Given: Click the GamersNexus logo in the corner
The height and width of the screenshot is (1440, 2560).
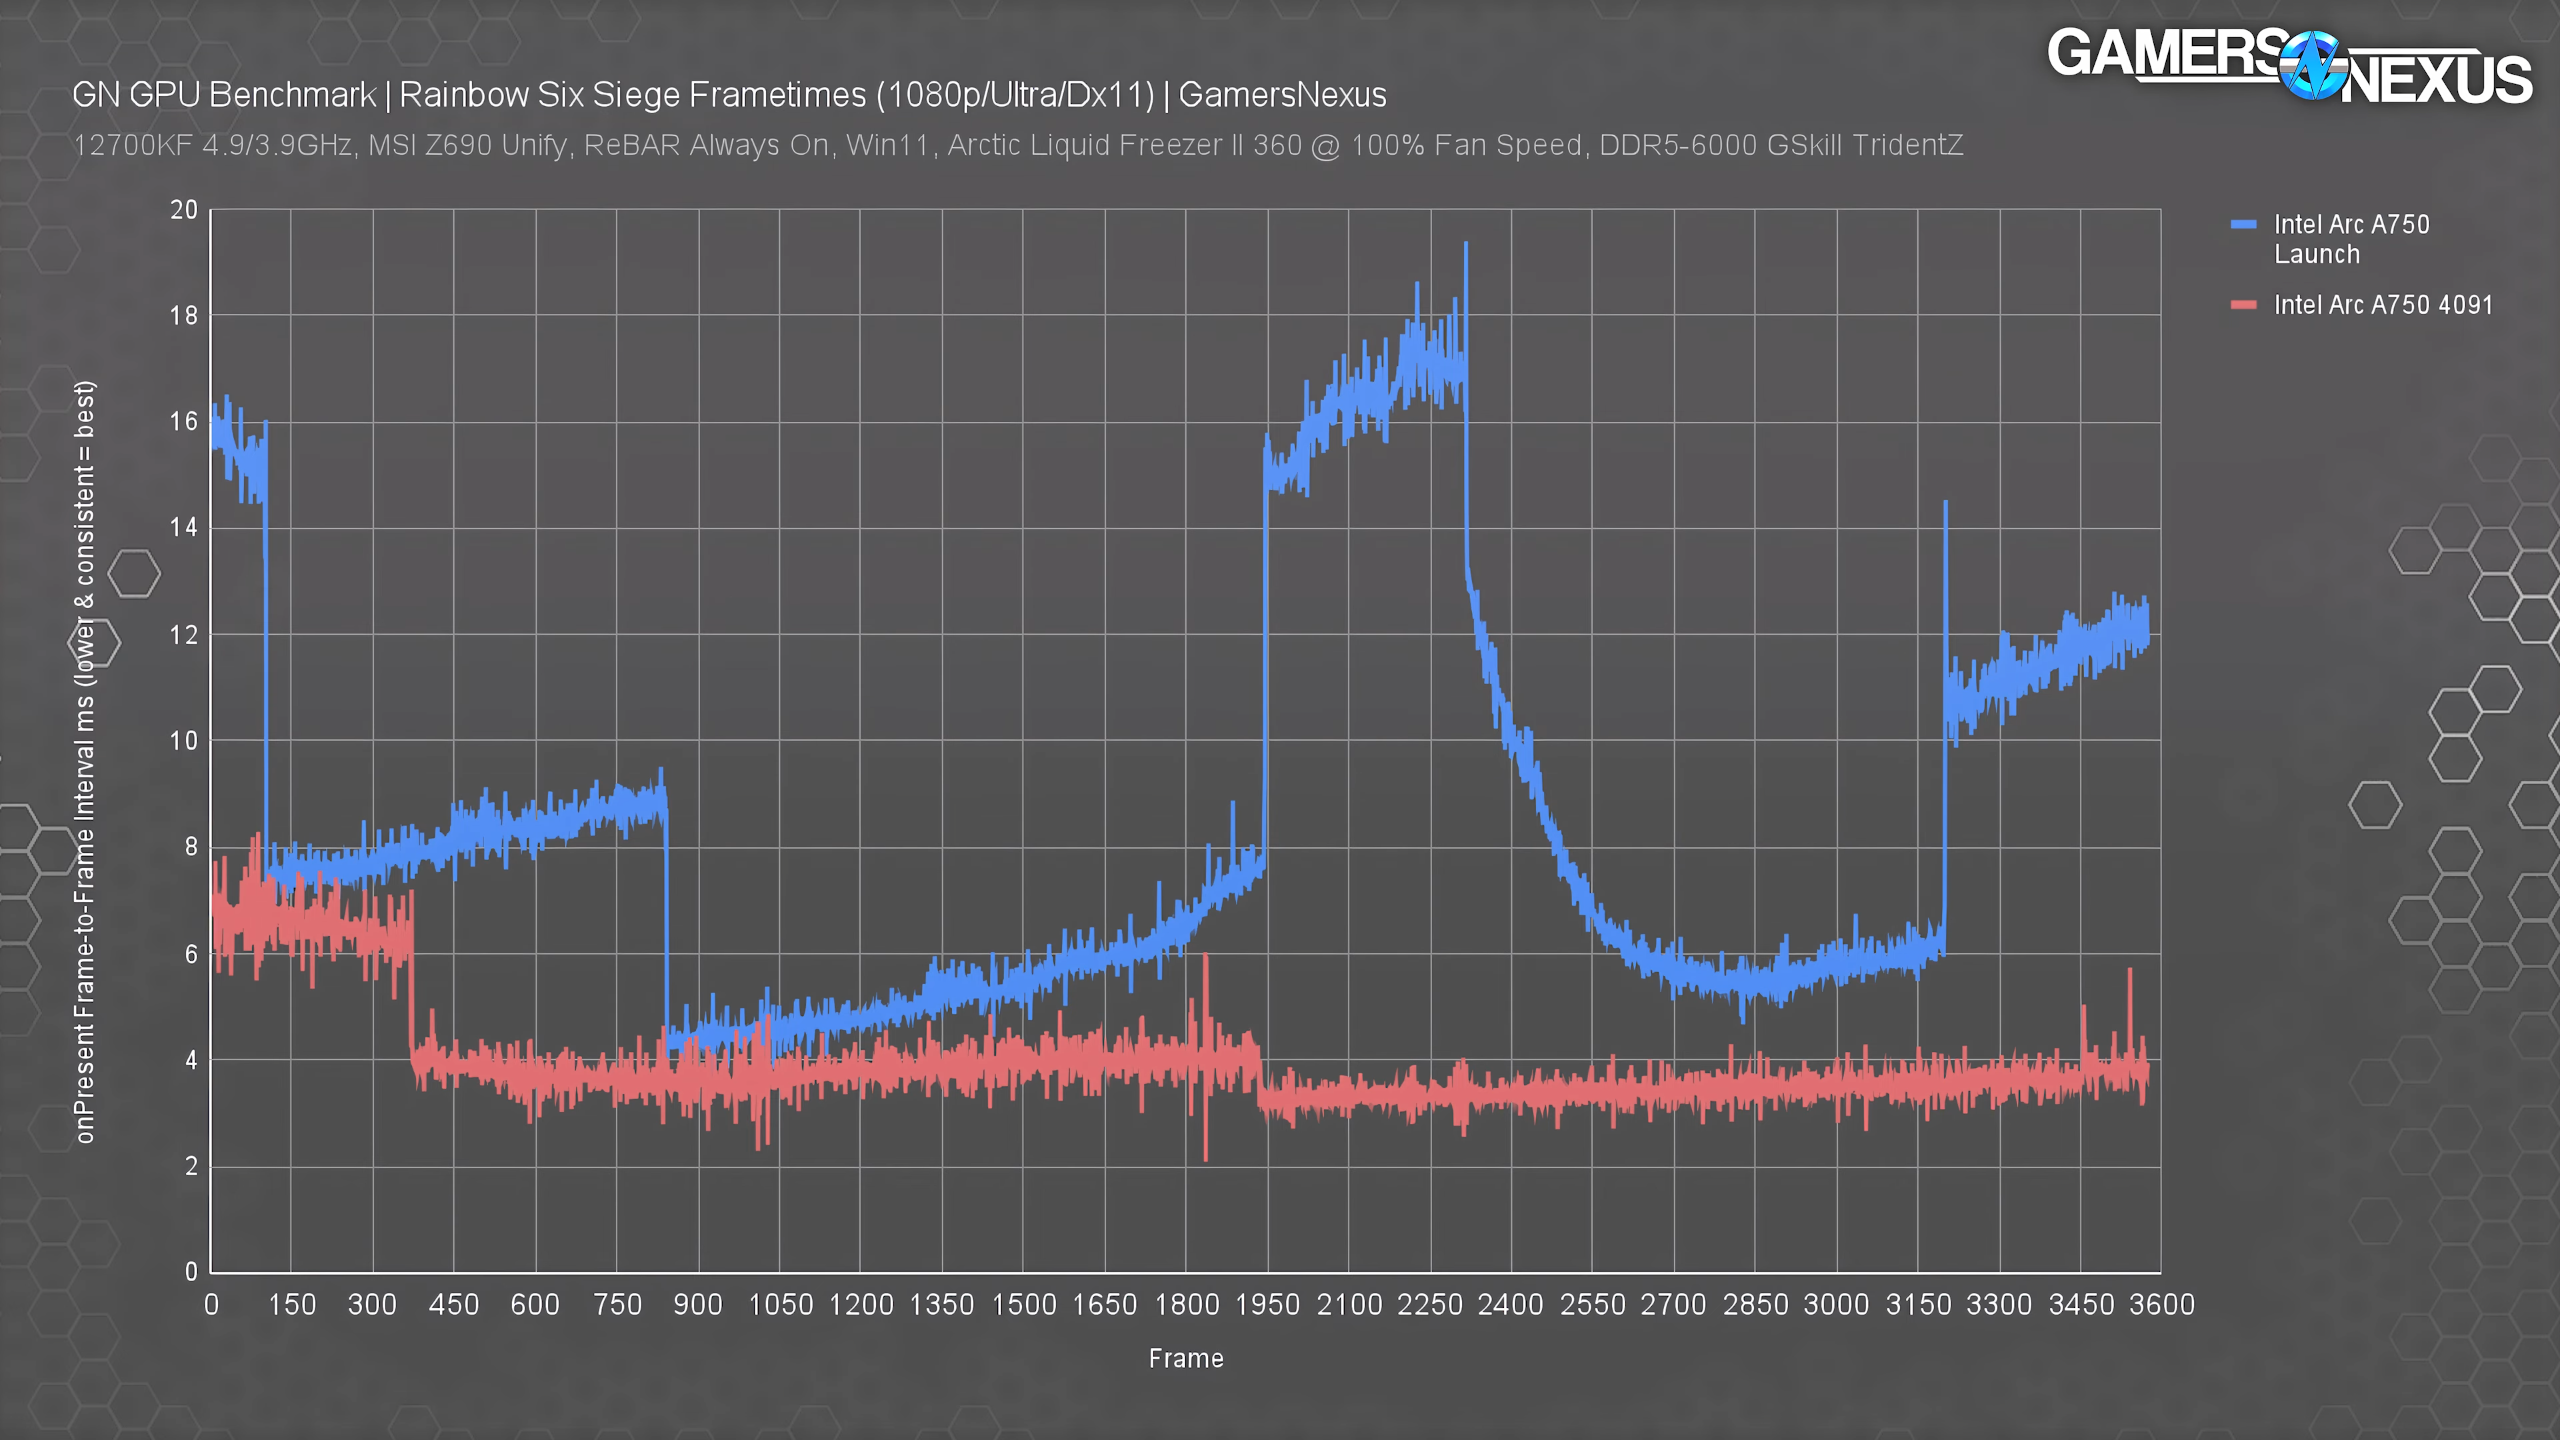Looking at the screenshot, I should [2289, 66].
